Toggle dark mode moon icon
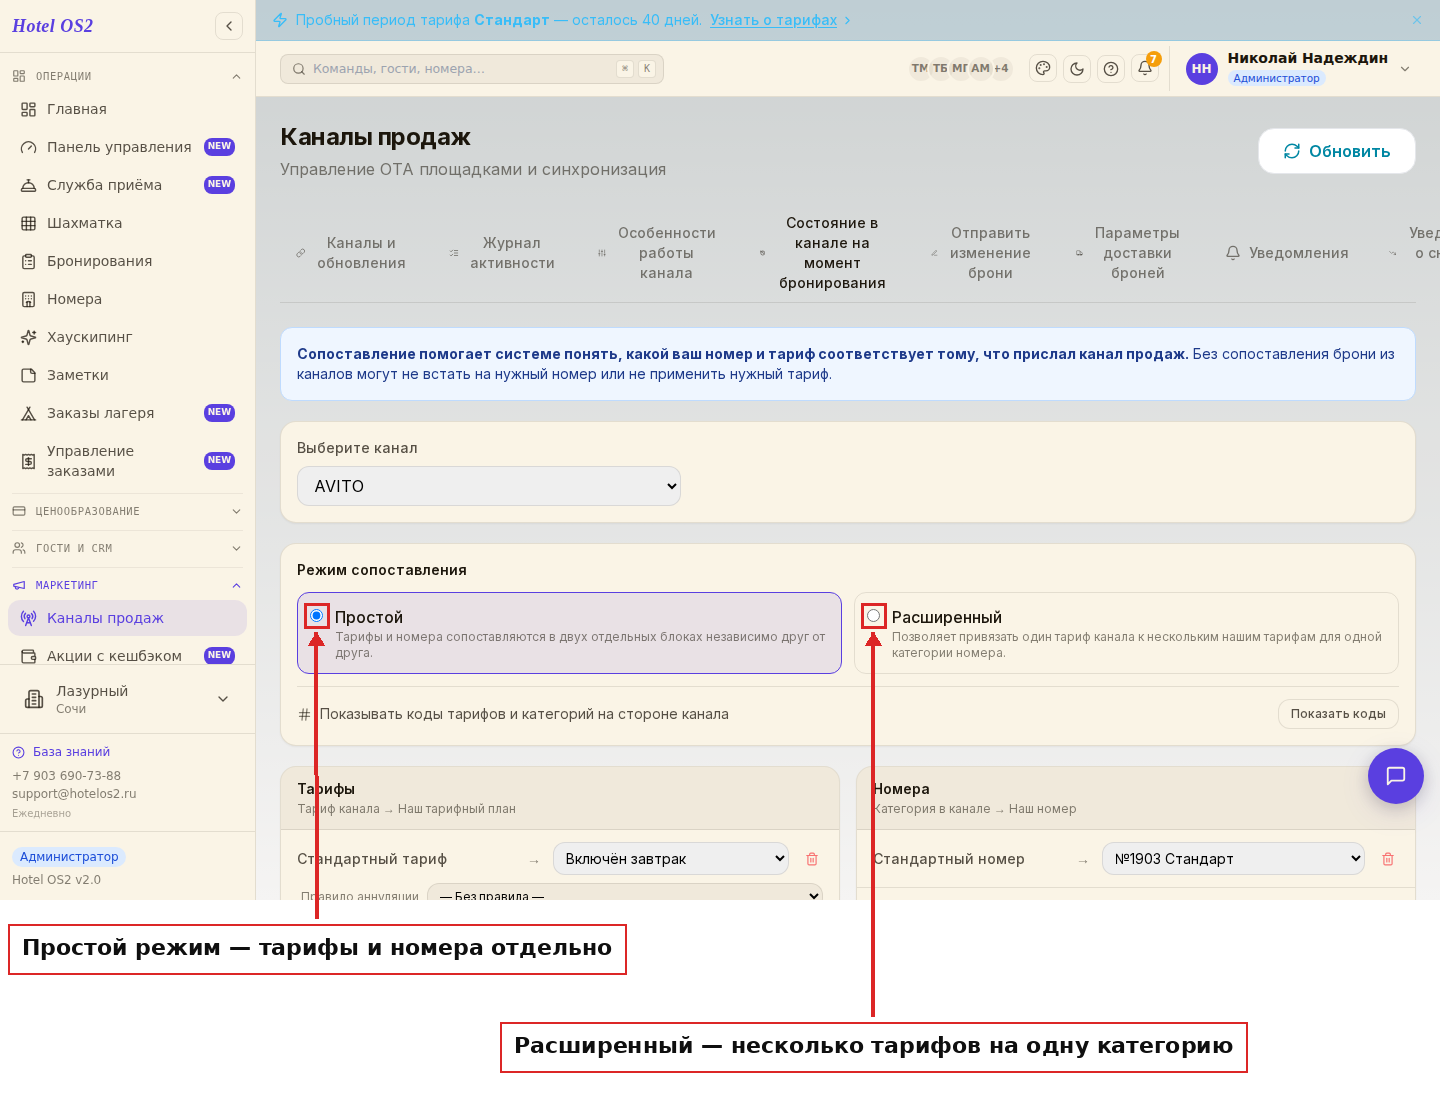 pyautogui.click(x=1077, y=69)
